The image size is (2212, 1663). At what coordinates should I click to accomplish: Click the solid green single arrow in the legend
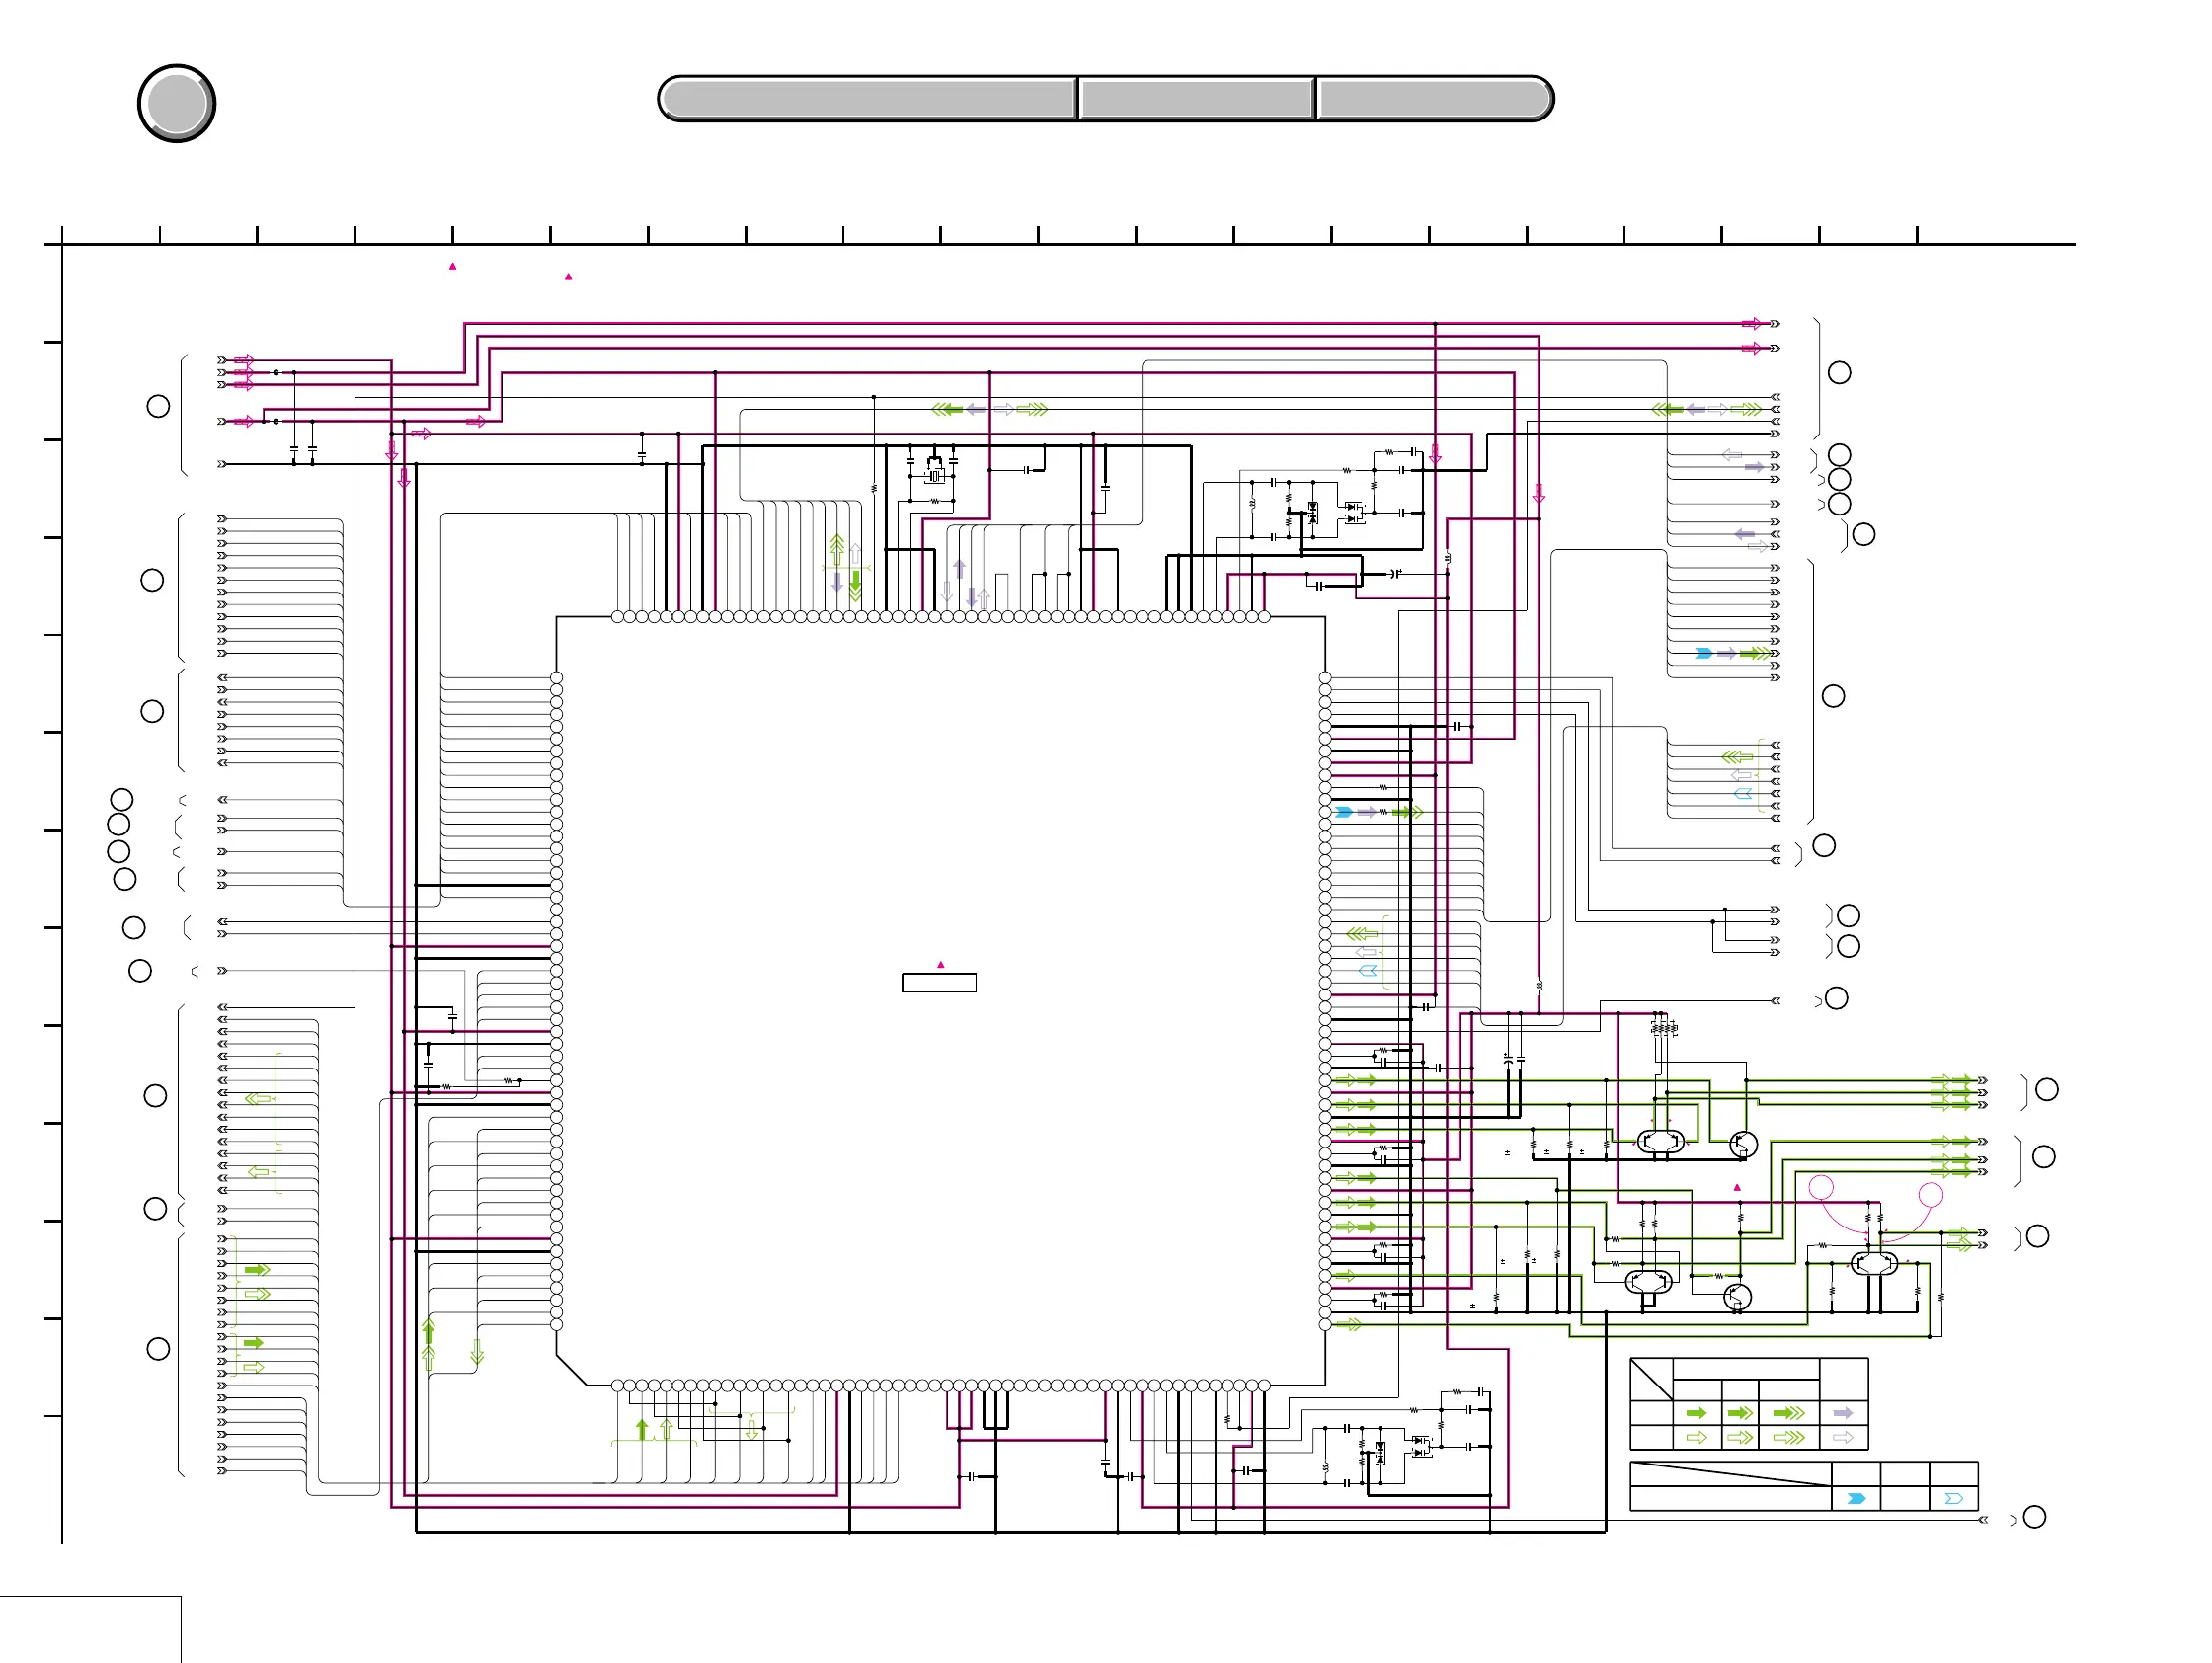pos(1697,1413)
